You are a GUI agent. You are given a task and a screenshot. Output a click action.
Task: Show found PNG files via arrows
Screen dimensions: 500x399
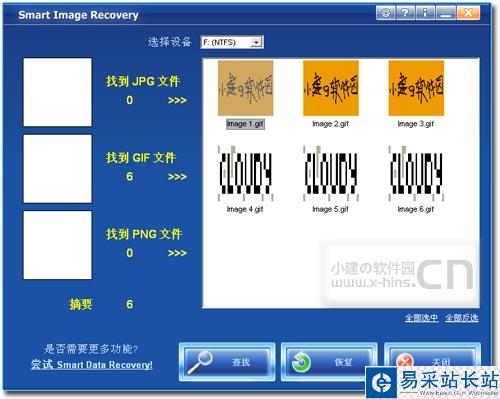click(x=177, y=253)
